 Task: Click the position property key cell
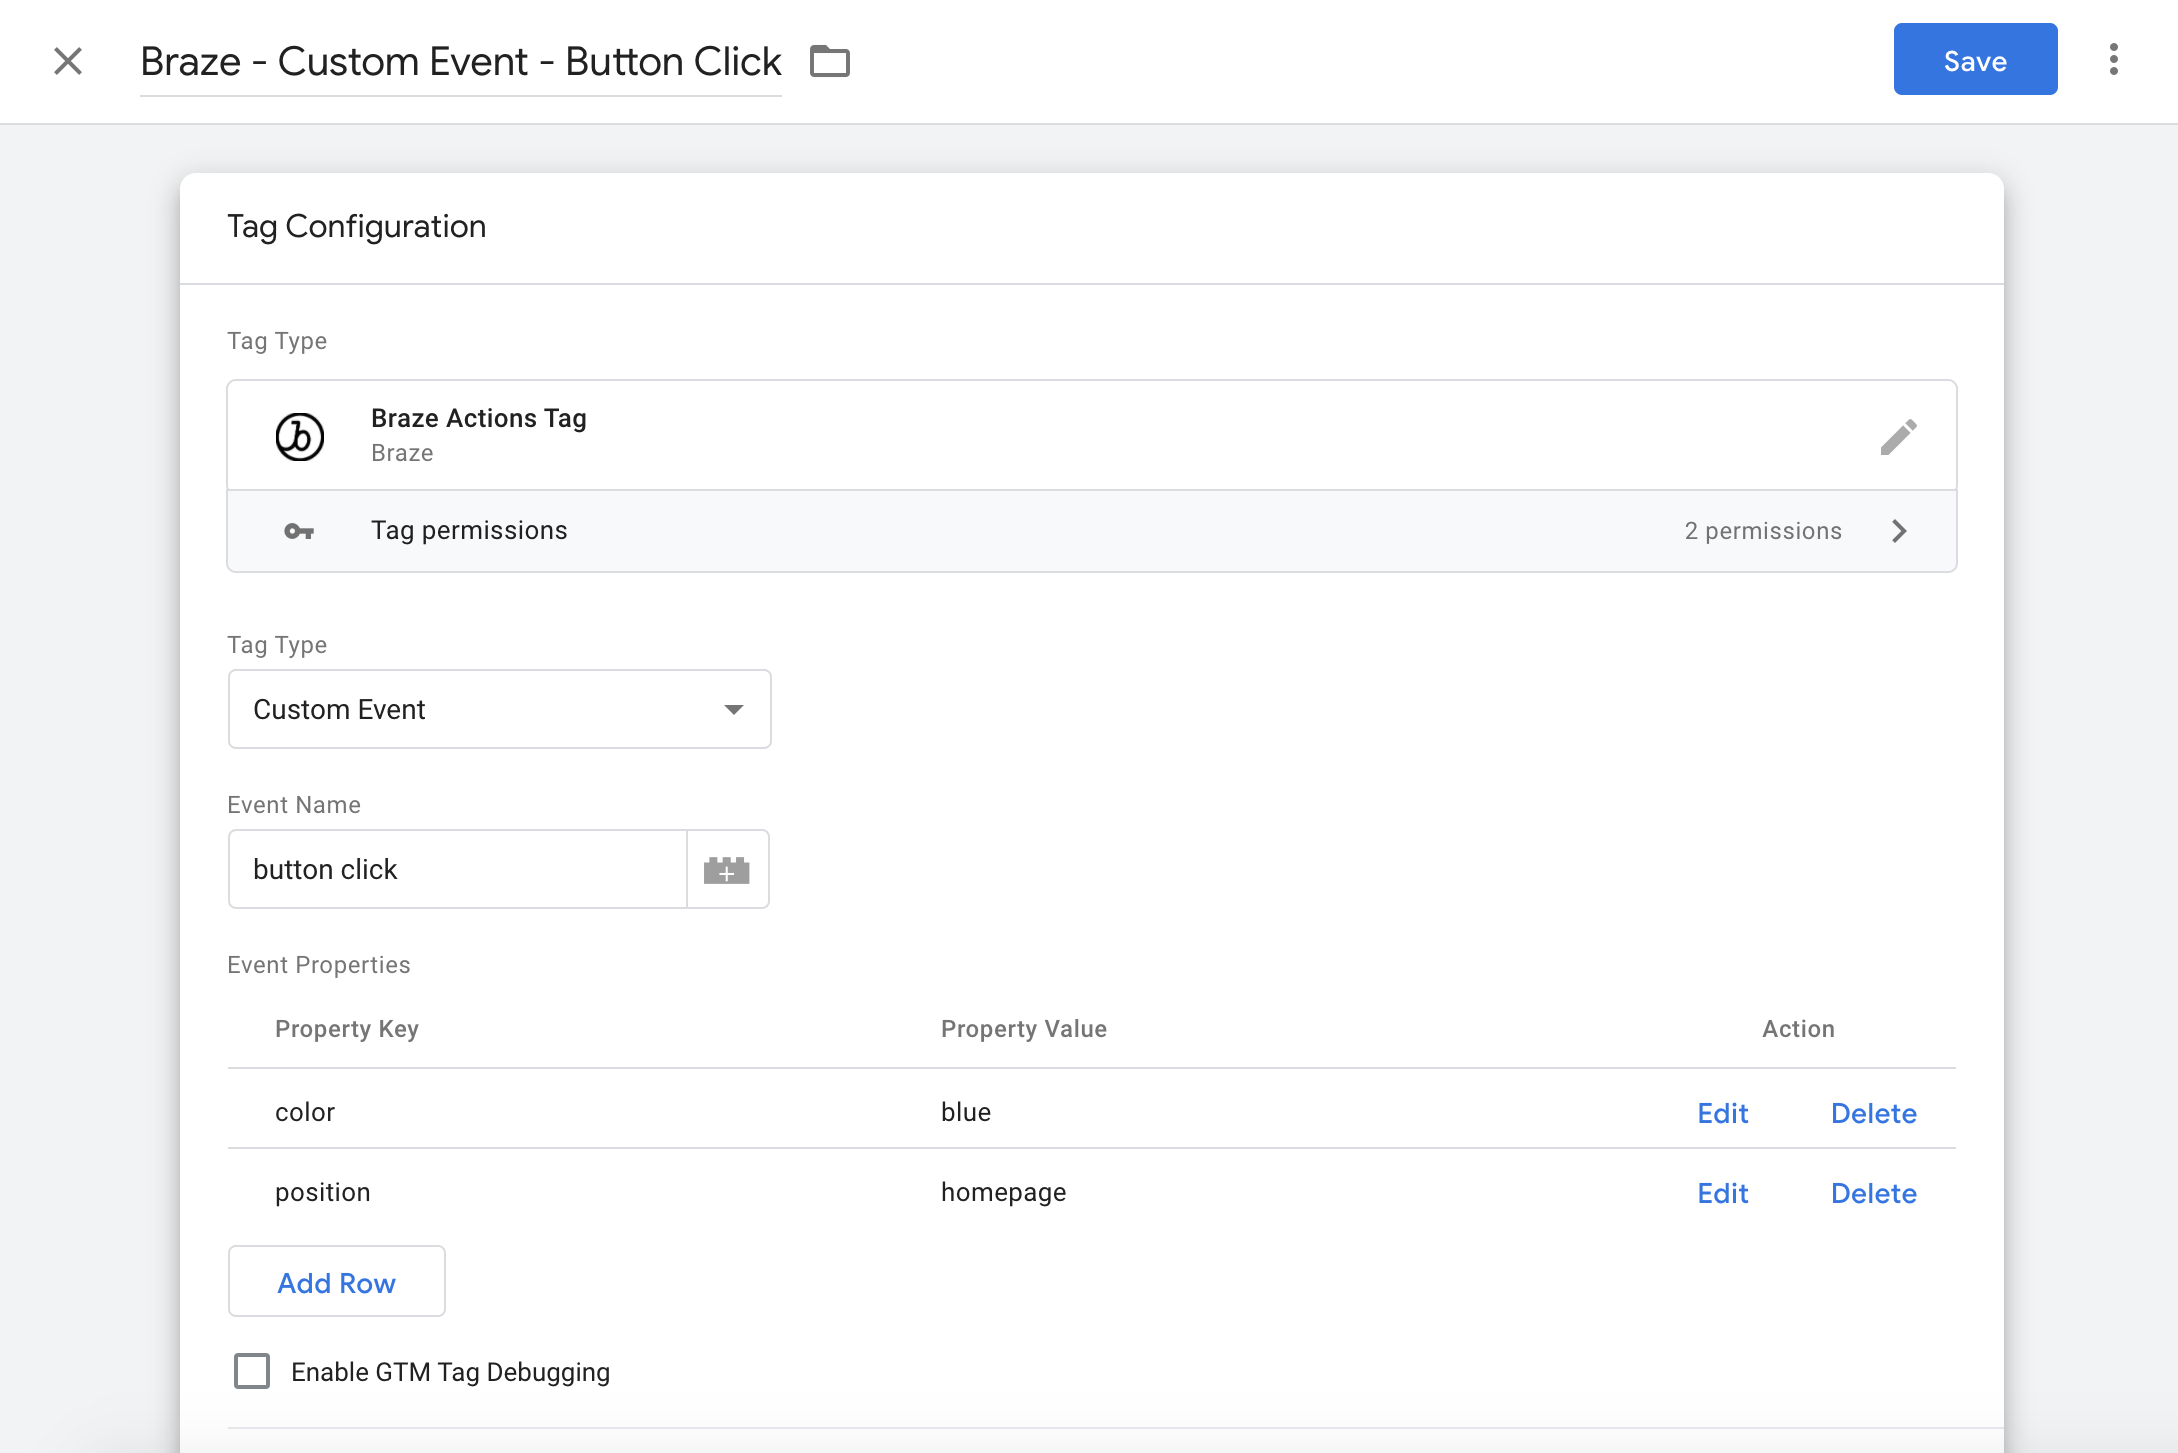[323, 1192]
